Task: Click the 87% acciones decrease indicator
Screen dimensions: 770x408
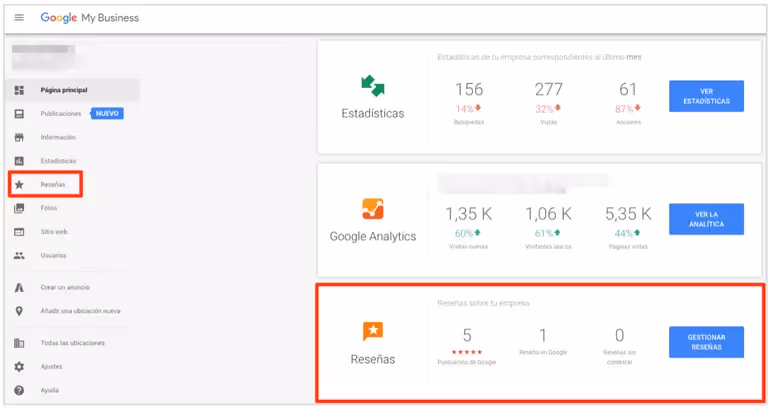Action: click(x=628, y=109)
